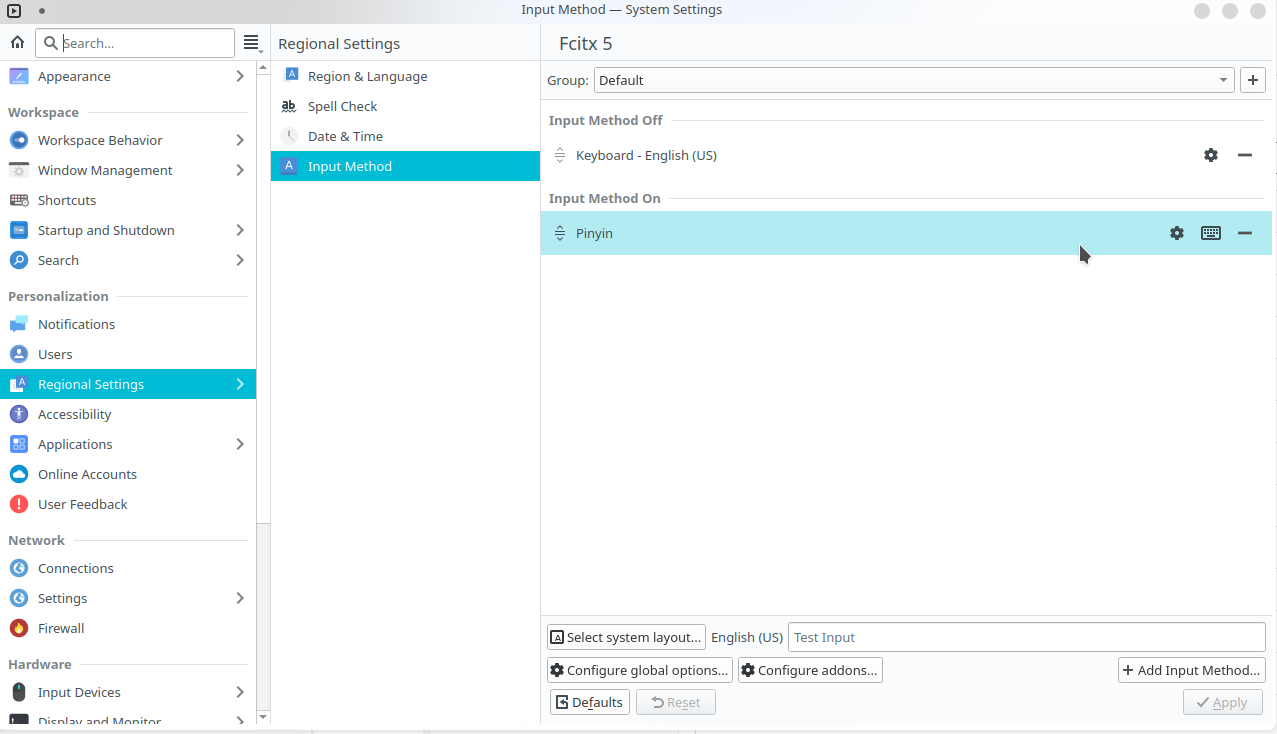This screenshot has width=1277, height=734.
Task: Add a new group using the plus icon
Action: click(x=1252, y=79)
